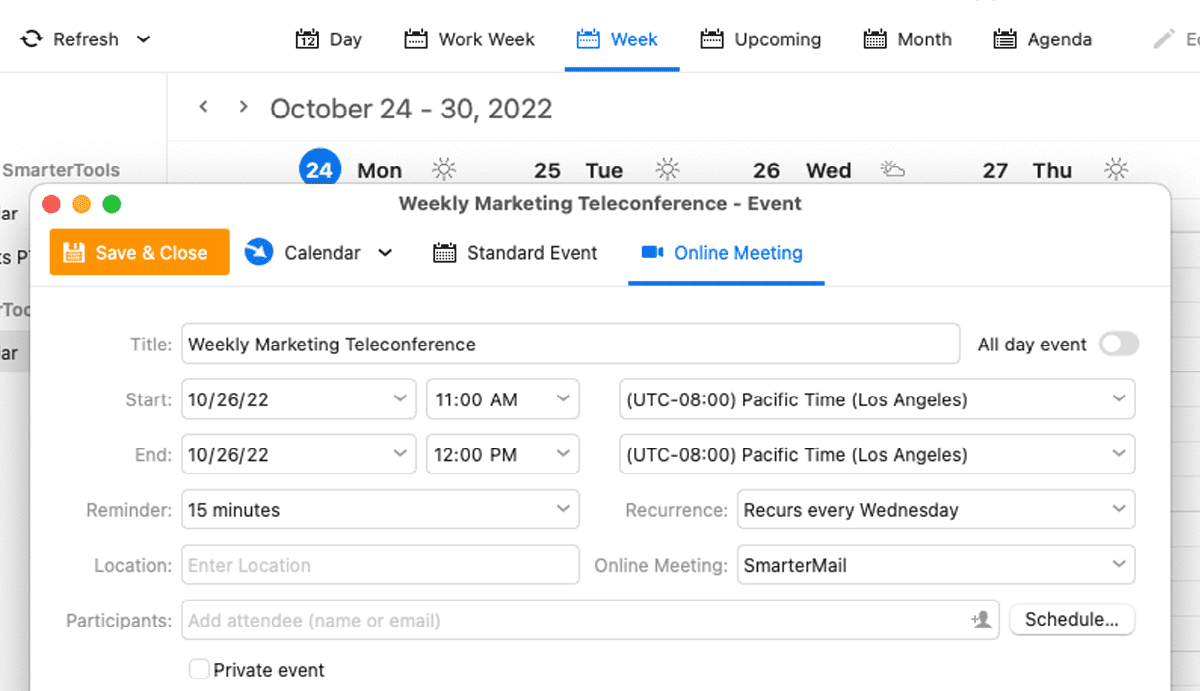
Task: Open the Schedule dialog
Action: coord(1072,619)
